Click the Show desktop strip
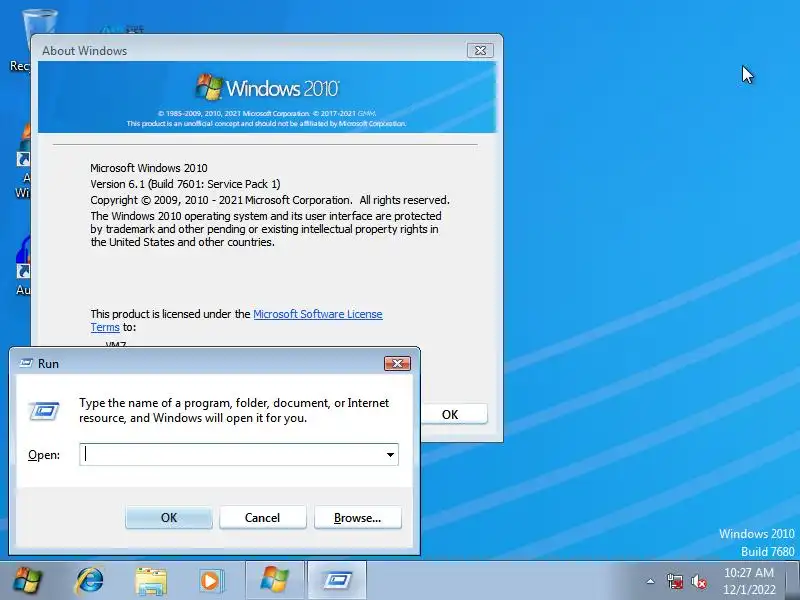 coord(793,580)
